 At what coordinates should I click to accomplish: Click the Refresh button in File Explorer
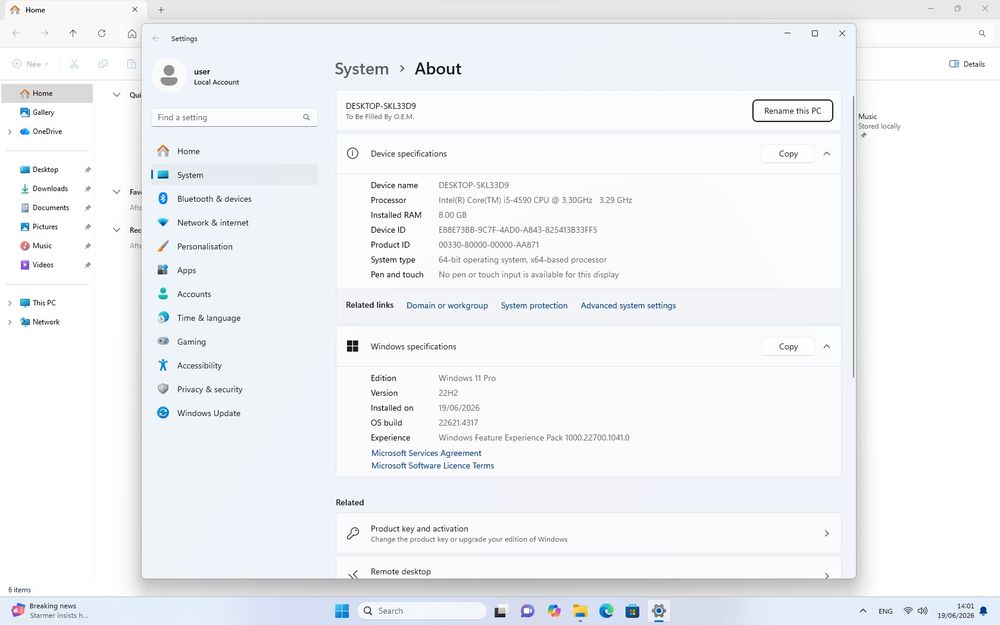[x=101, y=33]
